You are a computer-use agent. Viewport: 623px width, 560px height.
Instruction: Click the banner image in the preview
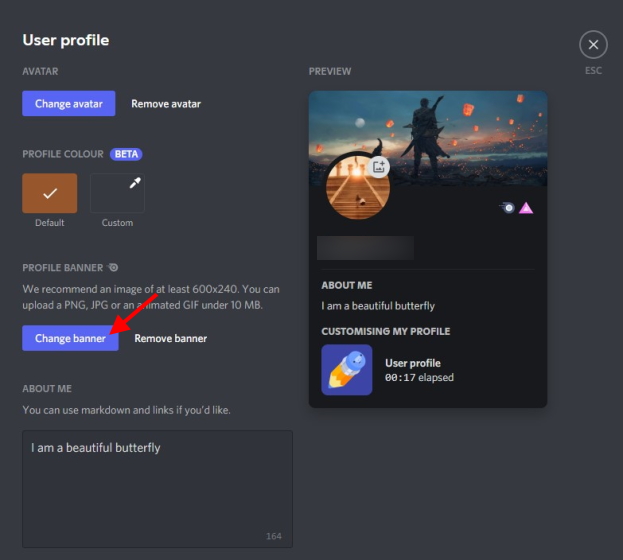[428, 138]
